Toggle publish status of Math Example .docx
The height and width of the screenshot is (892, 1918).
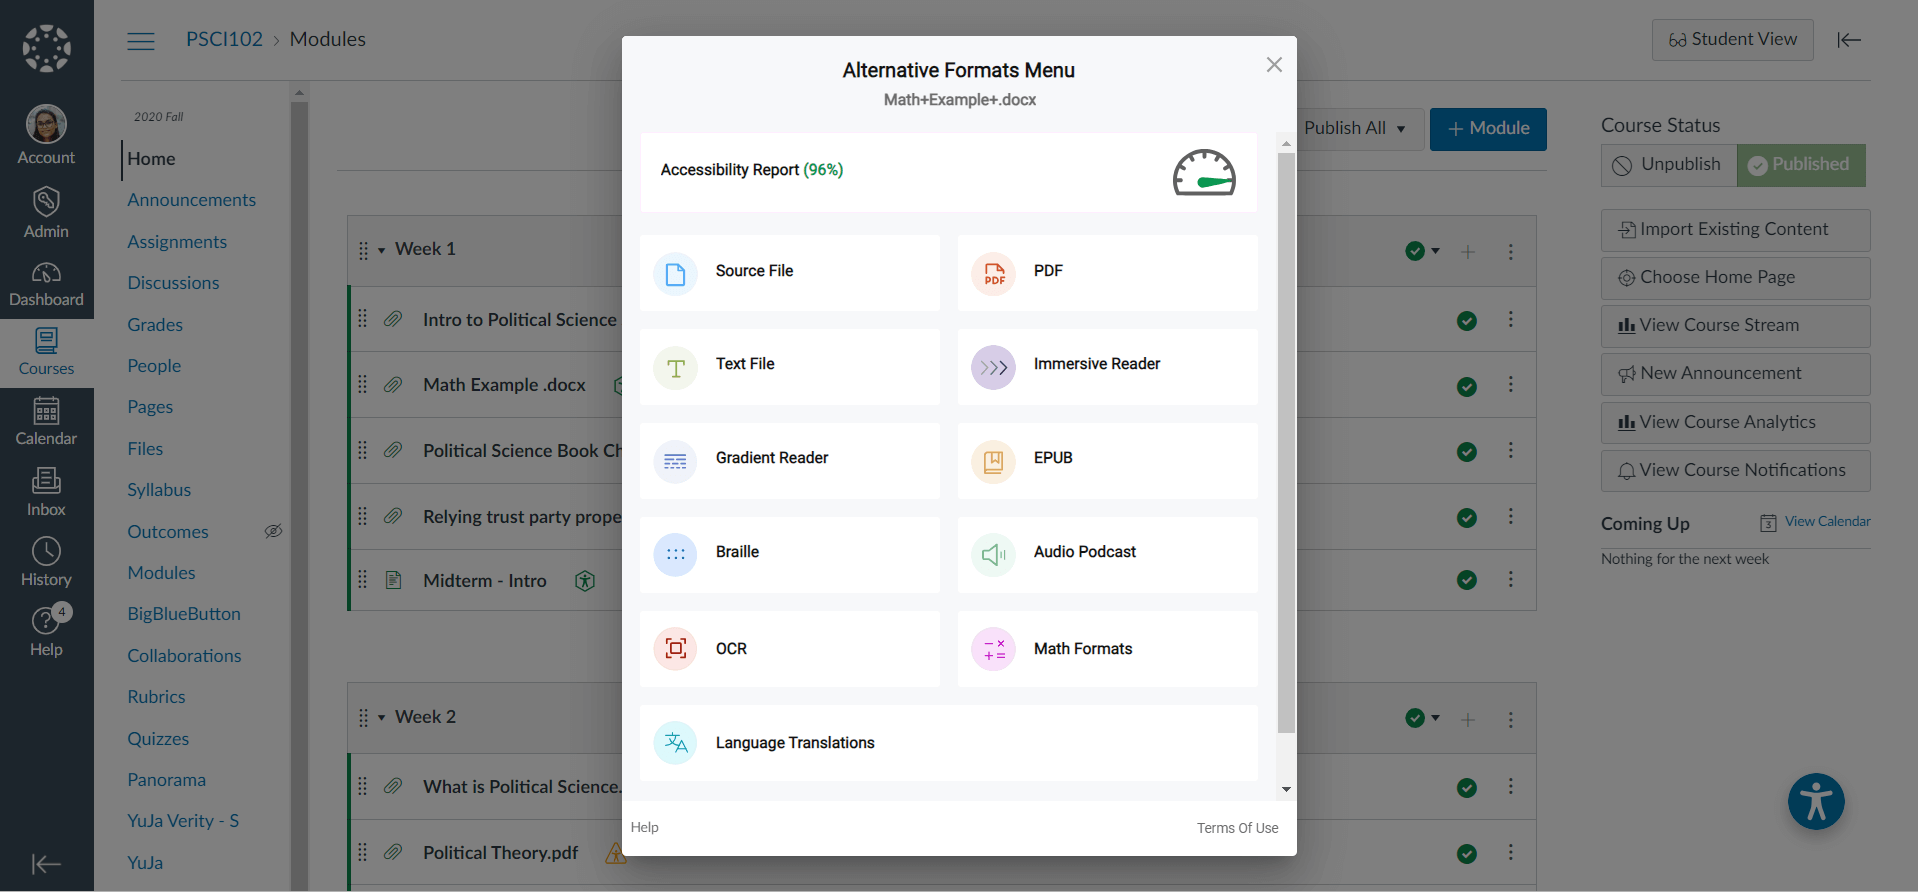pos(1467,387)
